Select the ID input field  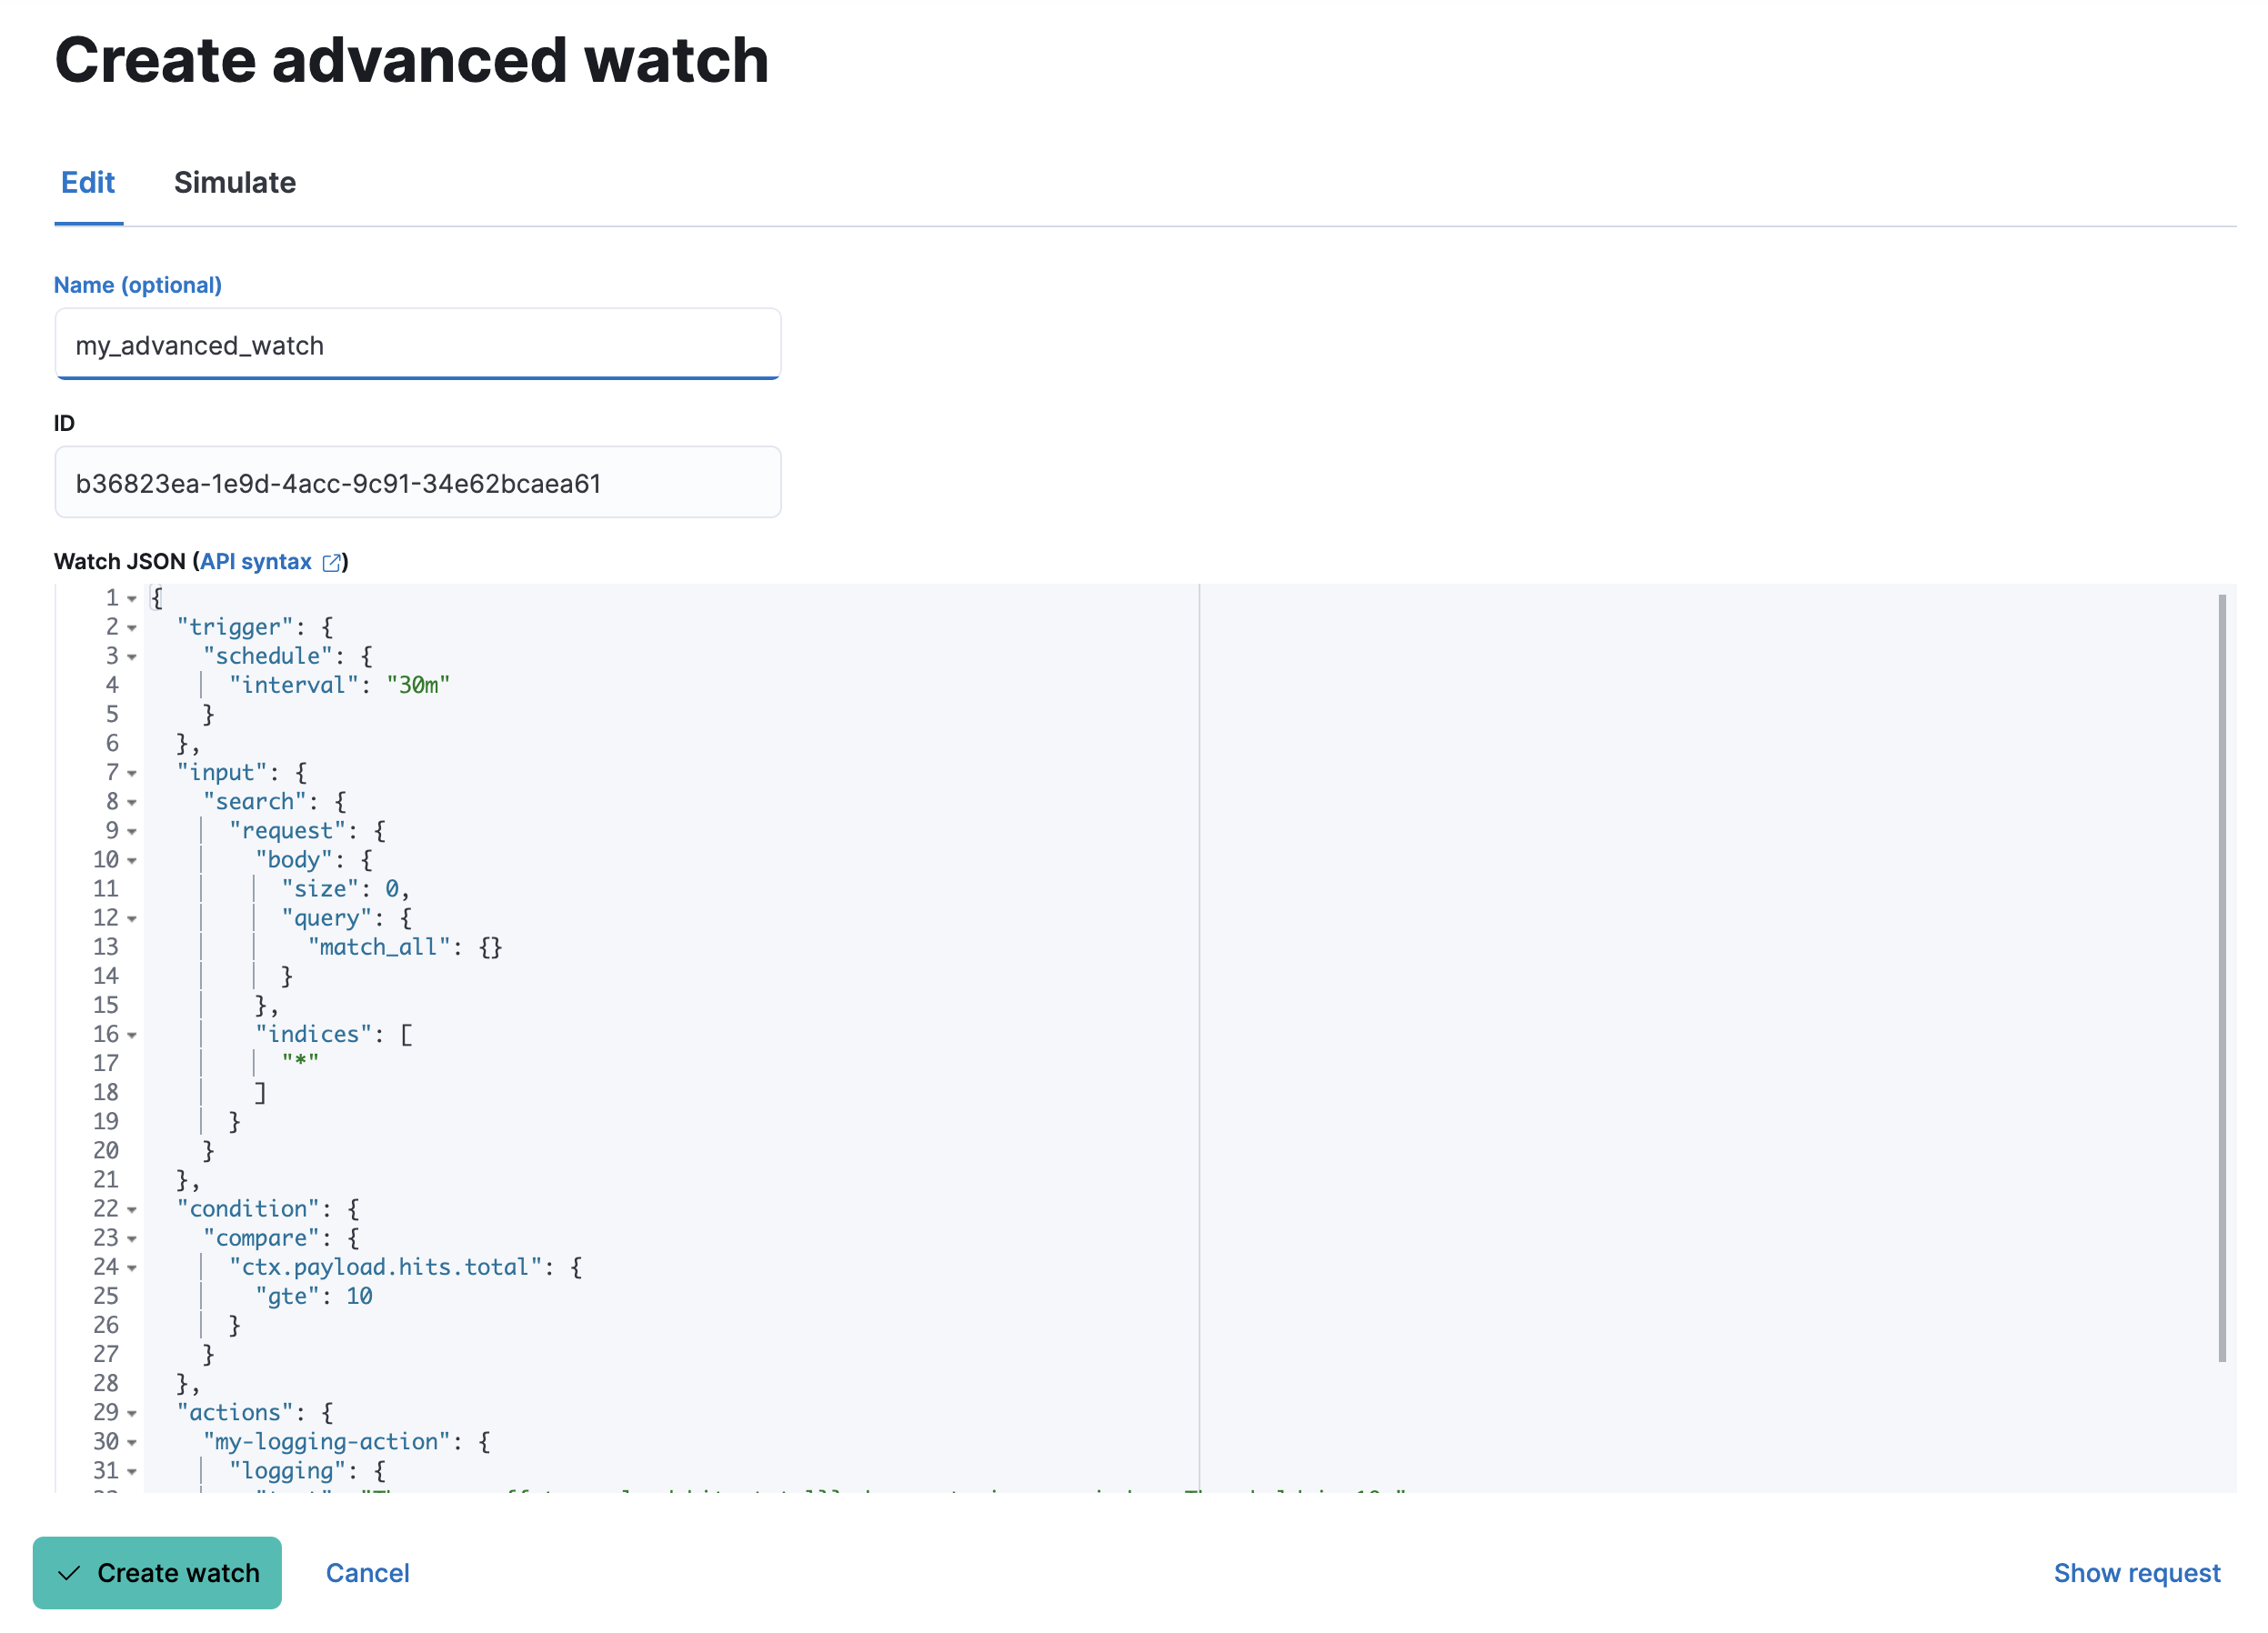(x=417, y=482)
